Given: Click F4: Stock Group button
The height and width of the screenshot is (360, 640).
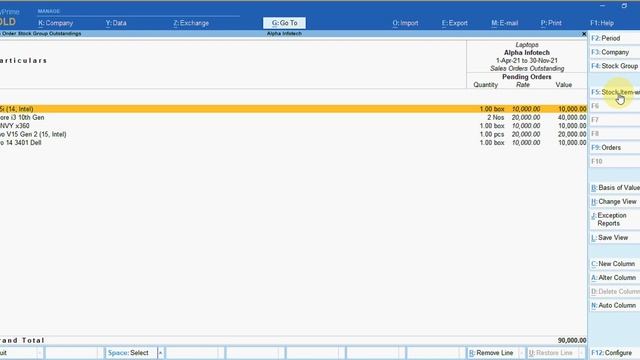Looking at the screenshot, I should (614, 66).
